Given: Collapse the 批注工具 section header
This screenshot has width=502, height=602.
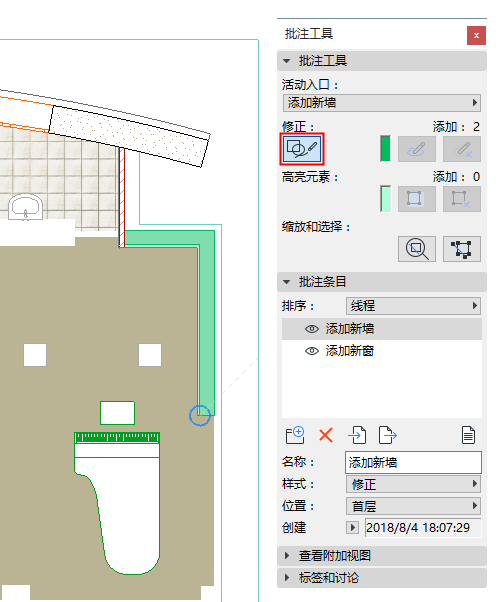Looking at the screenshot, I should click(x=382, y=61).
